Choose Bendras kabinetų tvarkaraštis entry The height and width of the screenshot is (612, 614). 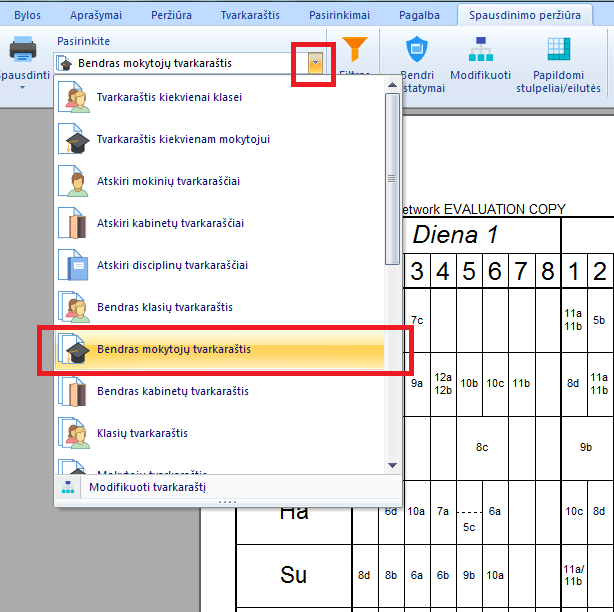173,392
